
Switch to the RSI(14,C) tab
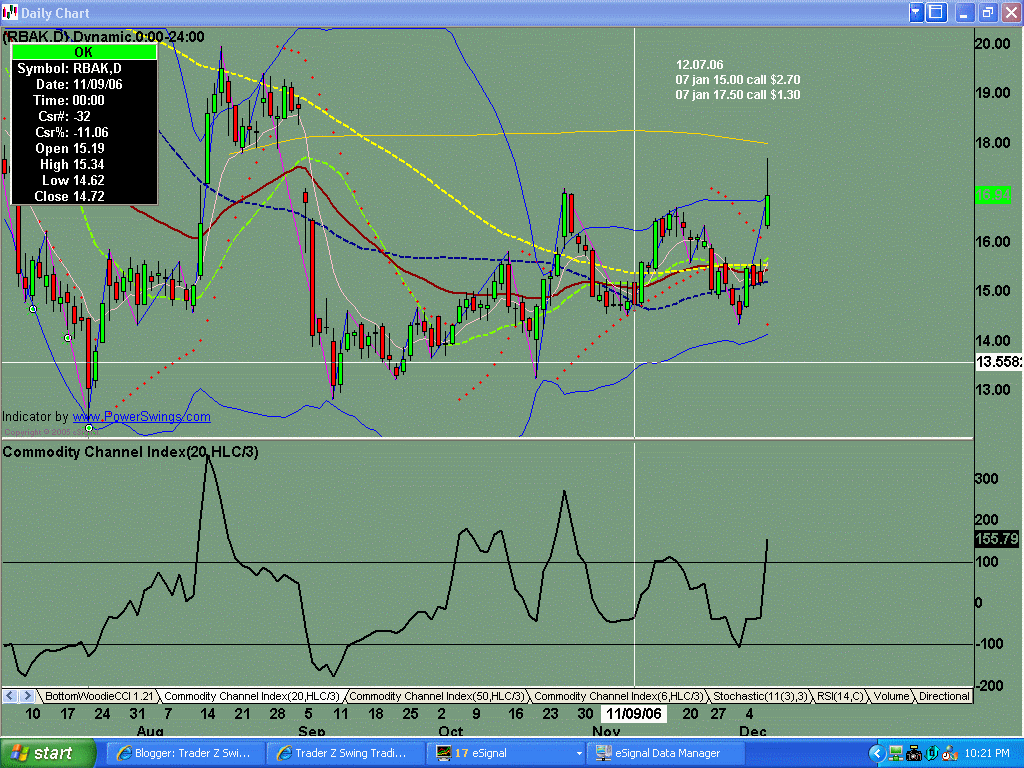click(840, 696)
